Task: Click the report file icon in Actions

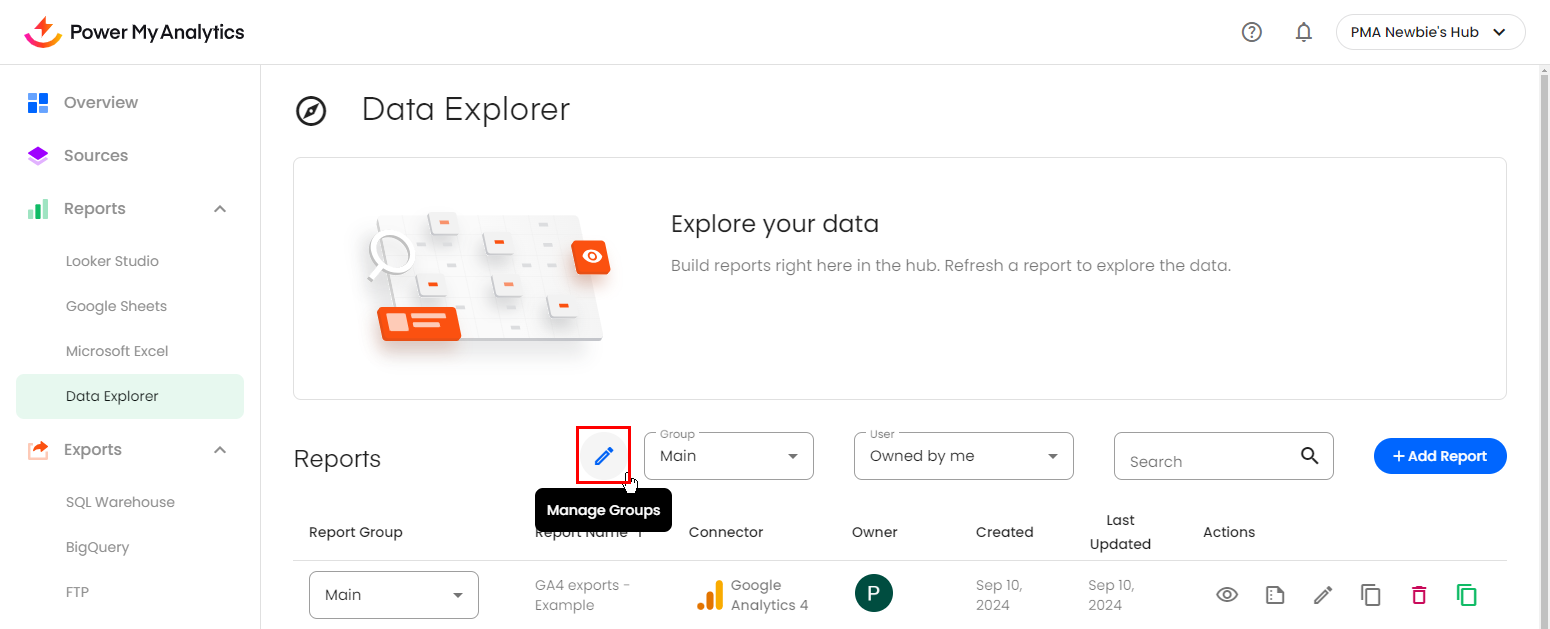Action: [x=1274, y=595]
